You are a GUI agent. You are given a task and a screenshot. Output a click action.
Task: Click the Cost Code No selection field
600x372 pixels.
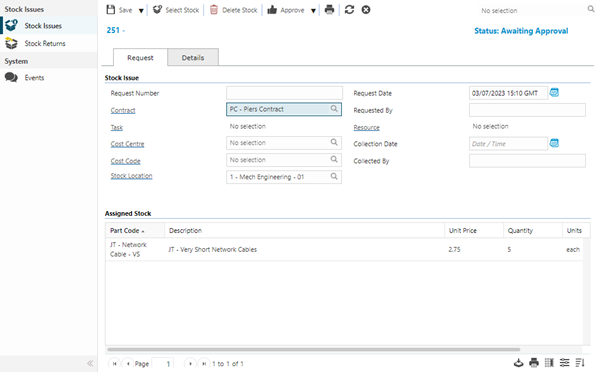click(284, 160)
